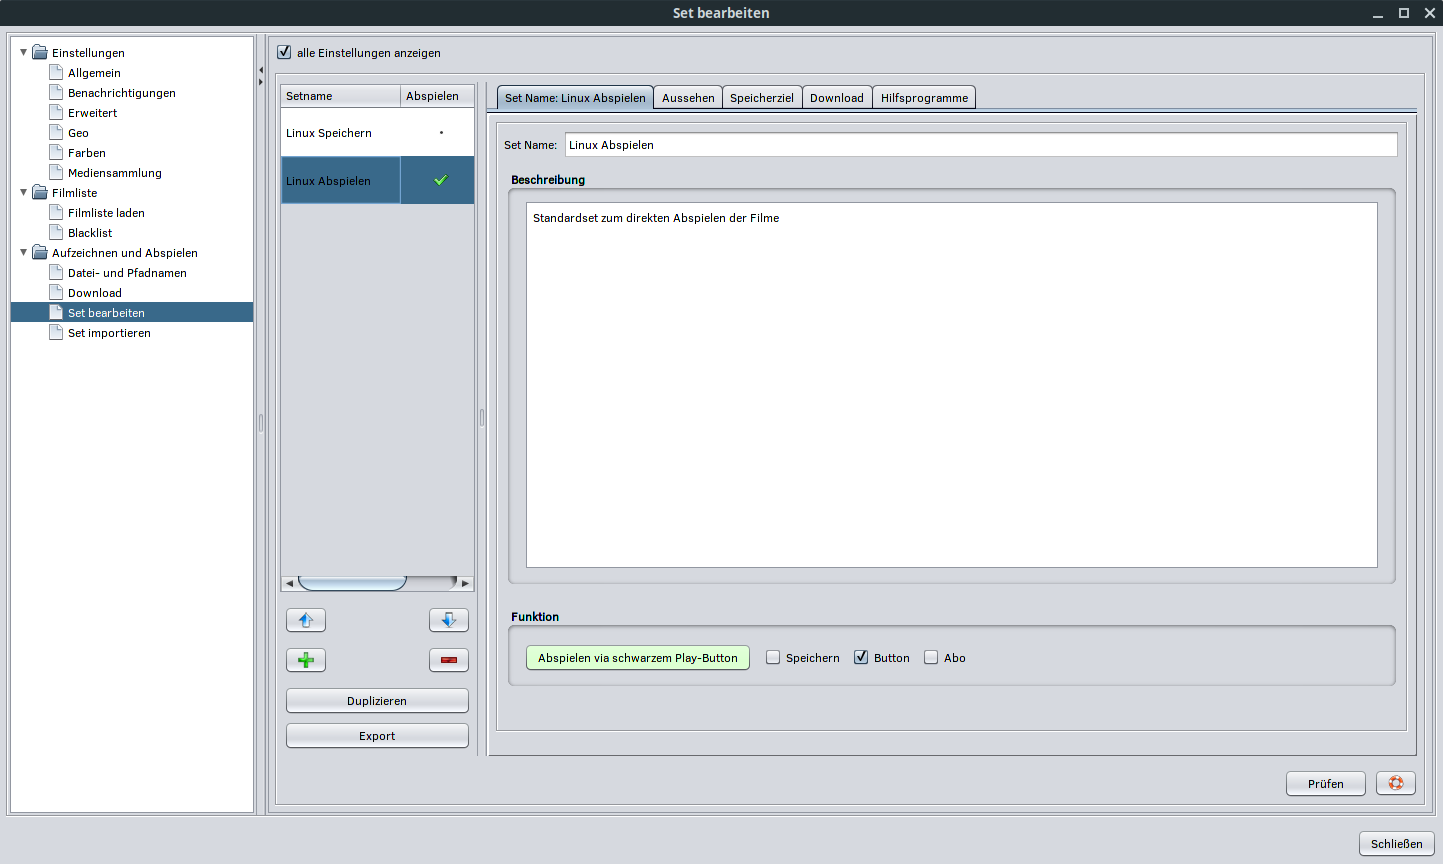Click the blue move-up arrow button
Image resolution: width=1443 pixels, height=864 pixels.
coord(306,620)
